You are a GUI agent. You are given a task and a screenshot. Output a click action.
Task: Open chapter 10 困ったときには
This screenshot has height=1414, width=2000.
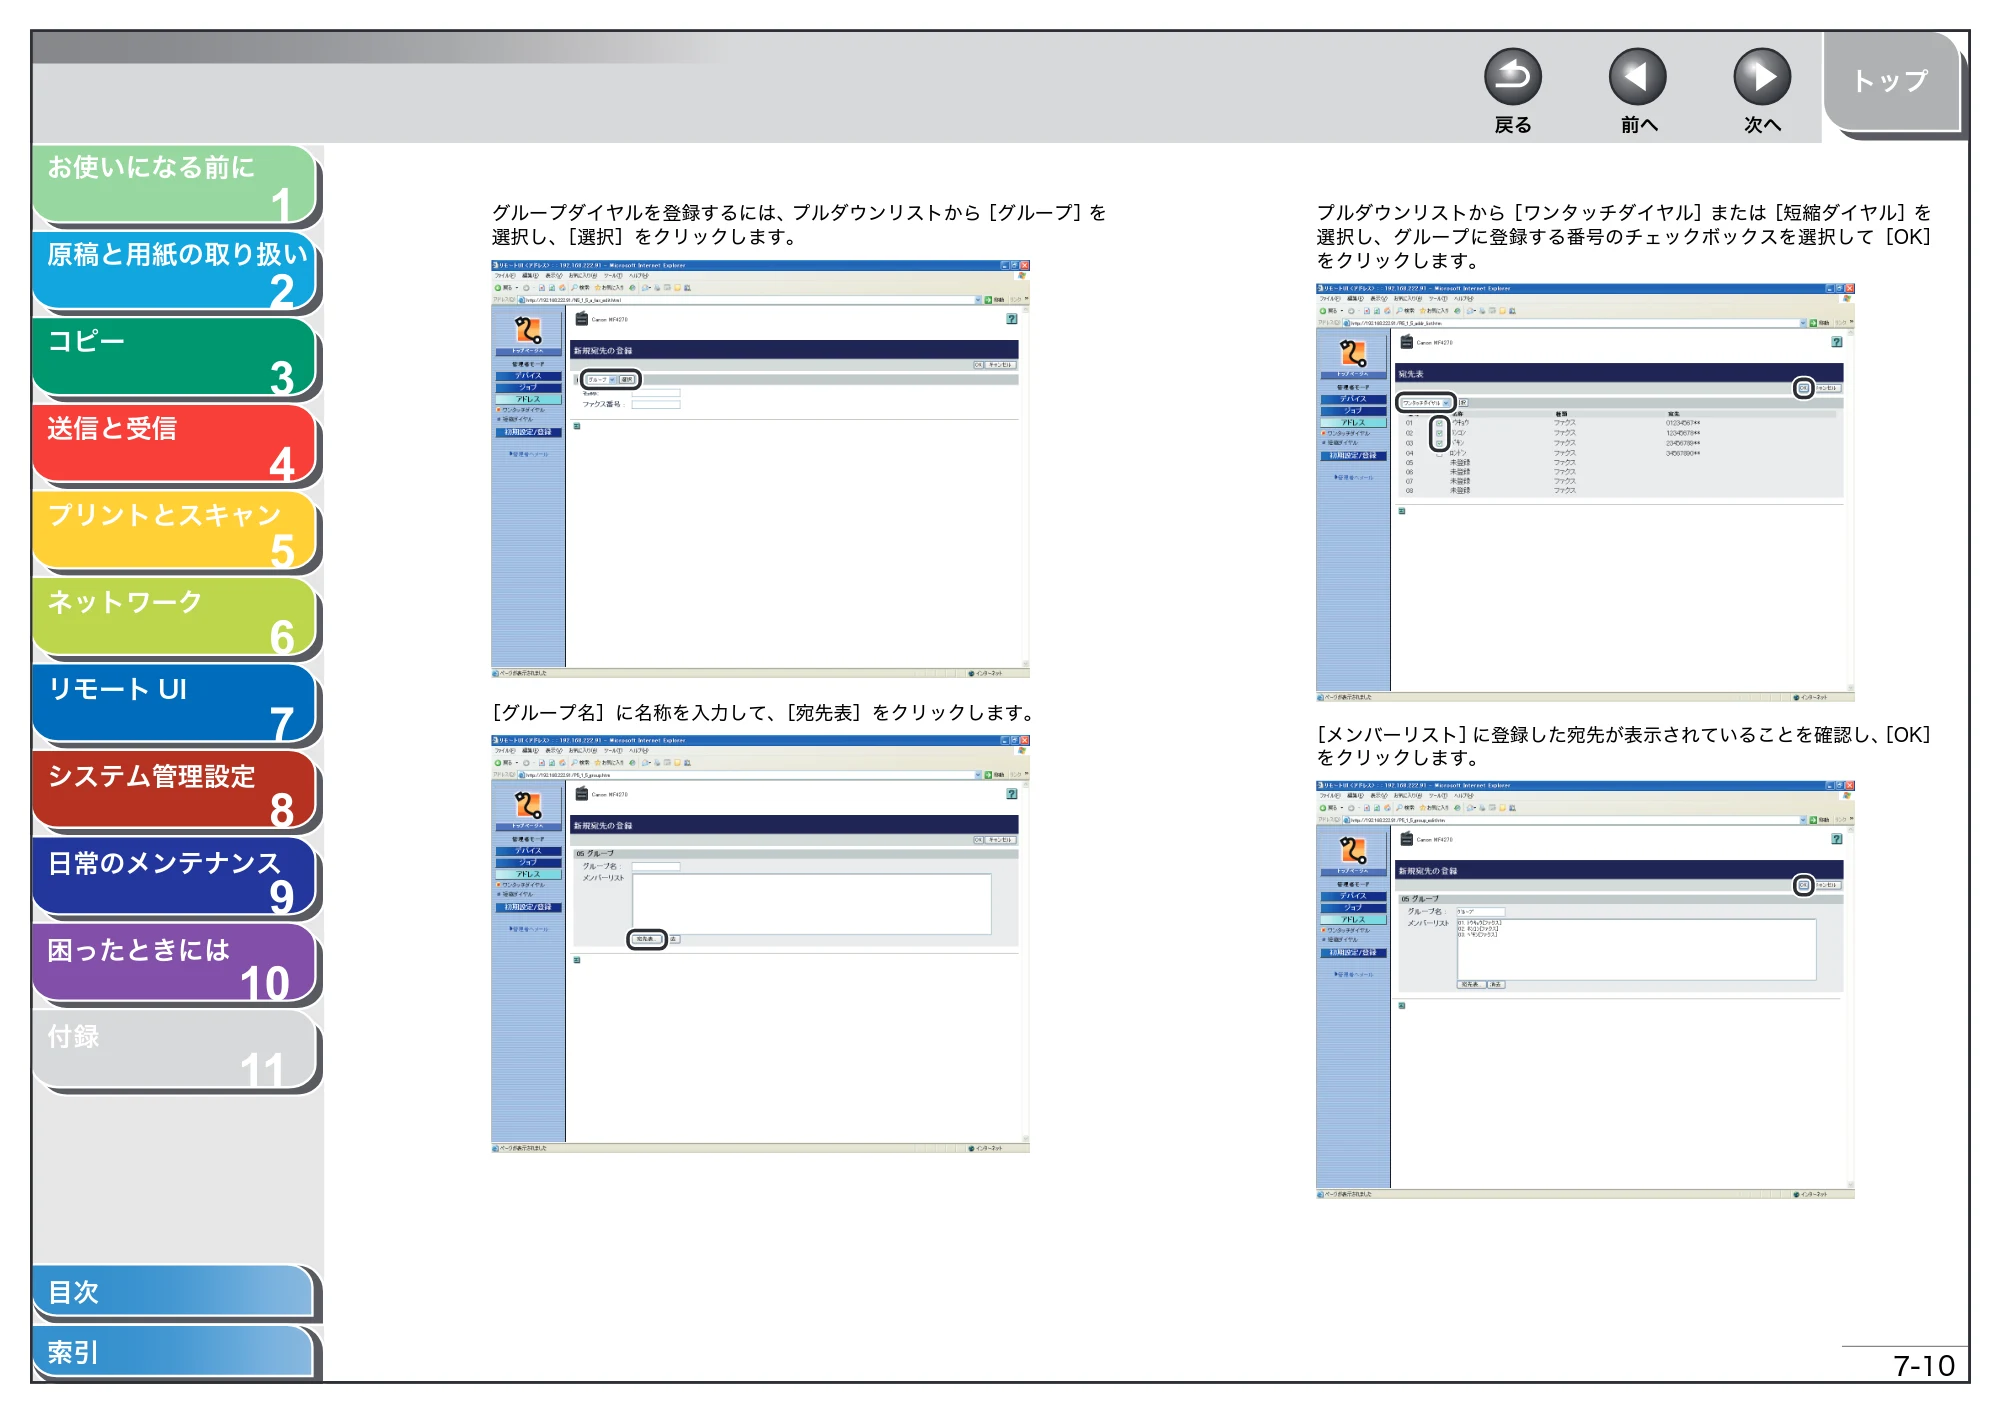tap(175, 965)
